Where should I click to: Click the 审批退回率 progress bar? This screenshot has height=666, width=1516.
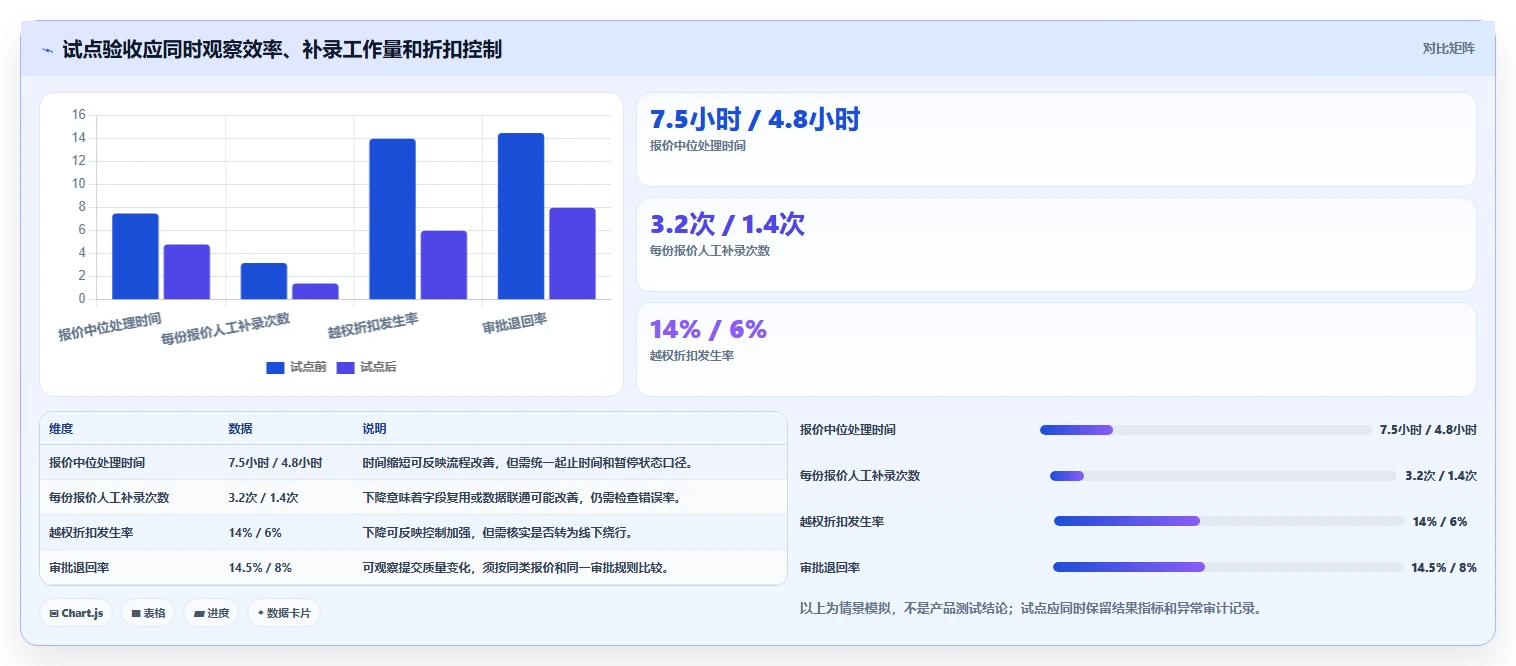[x=1228, y=567]
